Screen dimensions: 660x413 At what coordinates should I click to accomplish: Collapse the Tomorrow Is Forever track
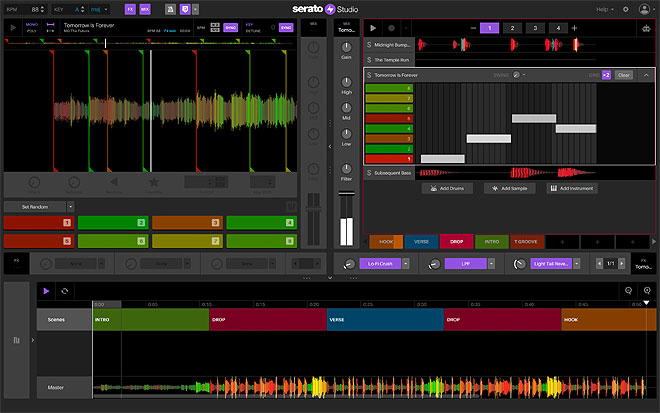click(x=646, y=75)
